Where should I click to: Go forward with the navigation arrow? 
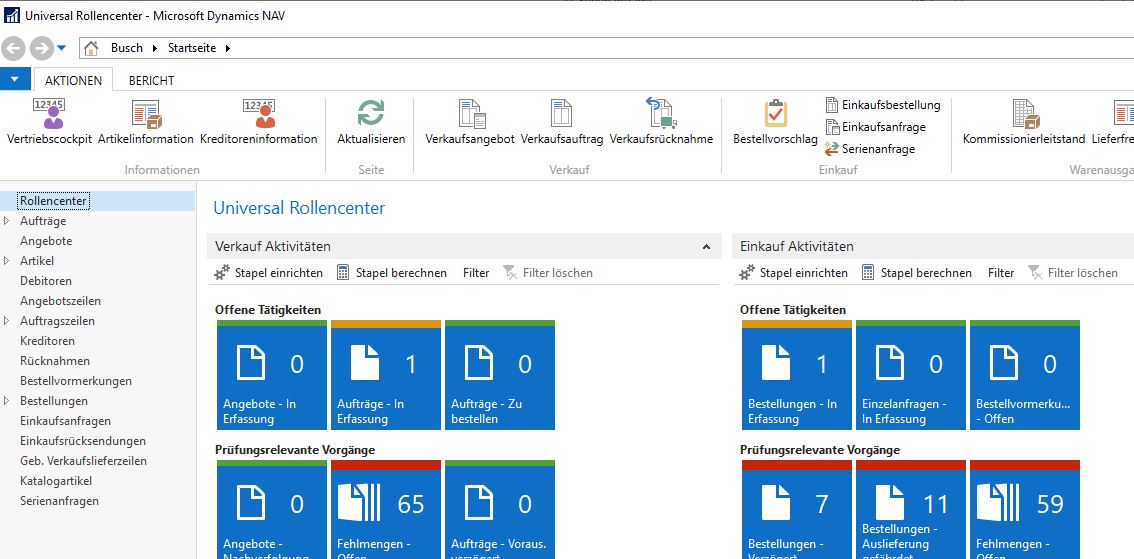coord(41,48)
